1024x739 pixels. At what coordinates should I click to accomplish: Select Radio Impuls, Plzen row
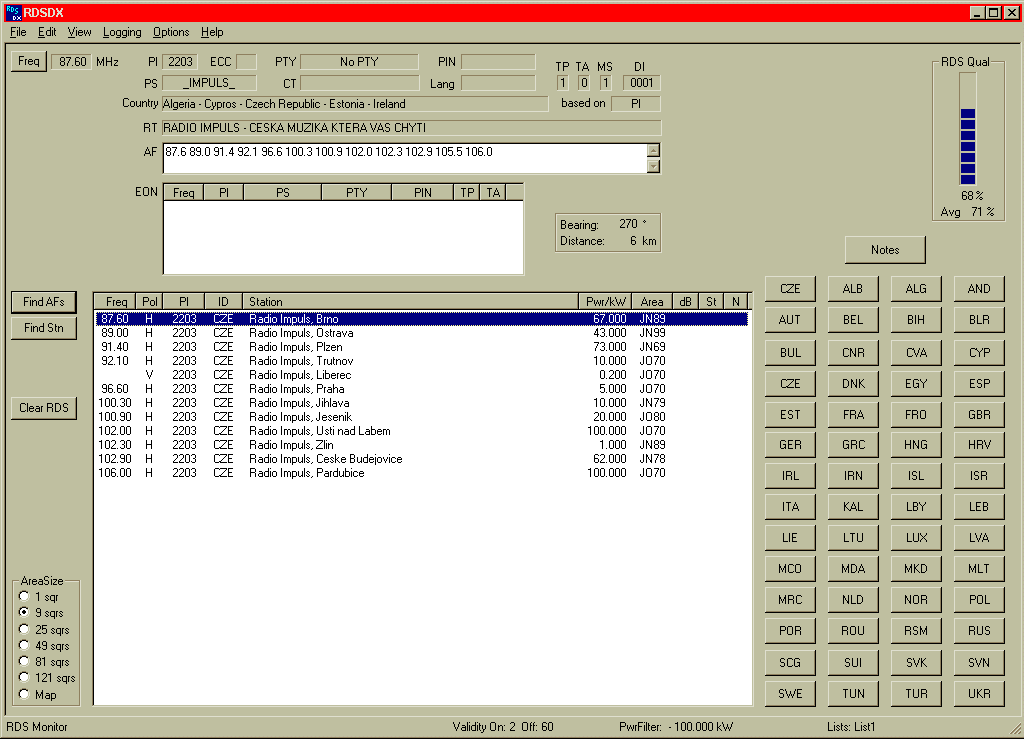421,347
